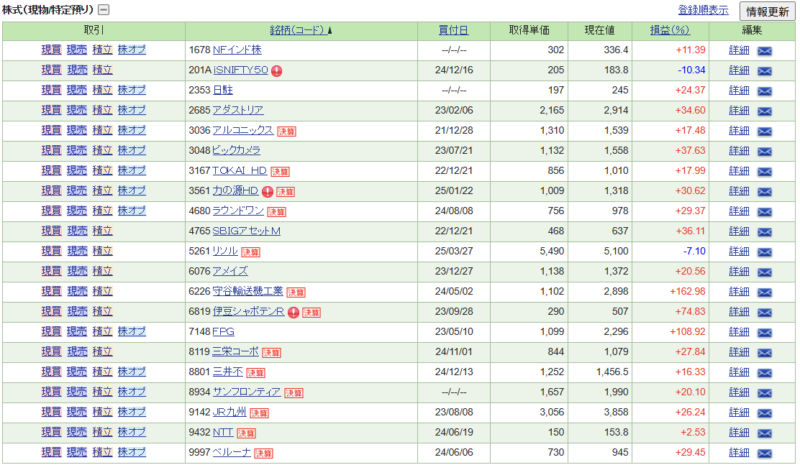Image resolution: width=800 pixels, height=465 pixels.
Task: Click mail icon for 5261 リソル row
Action: point(764,252)
